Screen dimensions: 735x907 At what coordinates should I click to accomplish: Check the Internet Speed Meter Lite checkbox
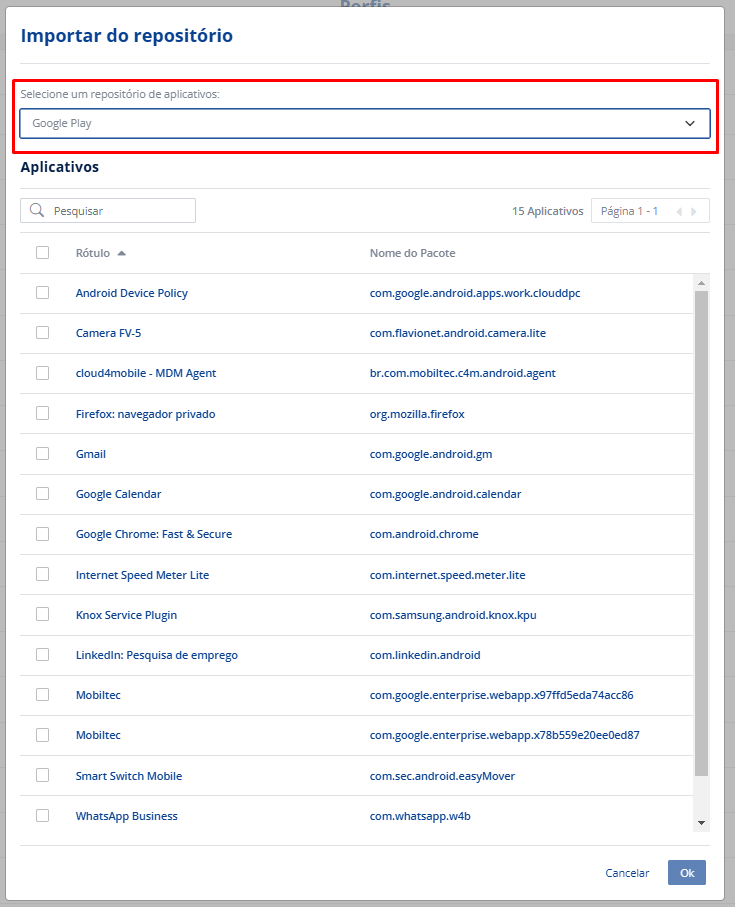coord(42,574)
